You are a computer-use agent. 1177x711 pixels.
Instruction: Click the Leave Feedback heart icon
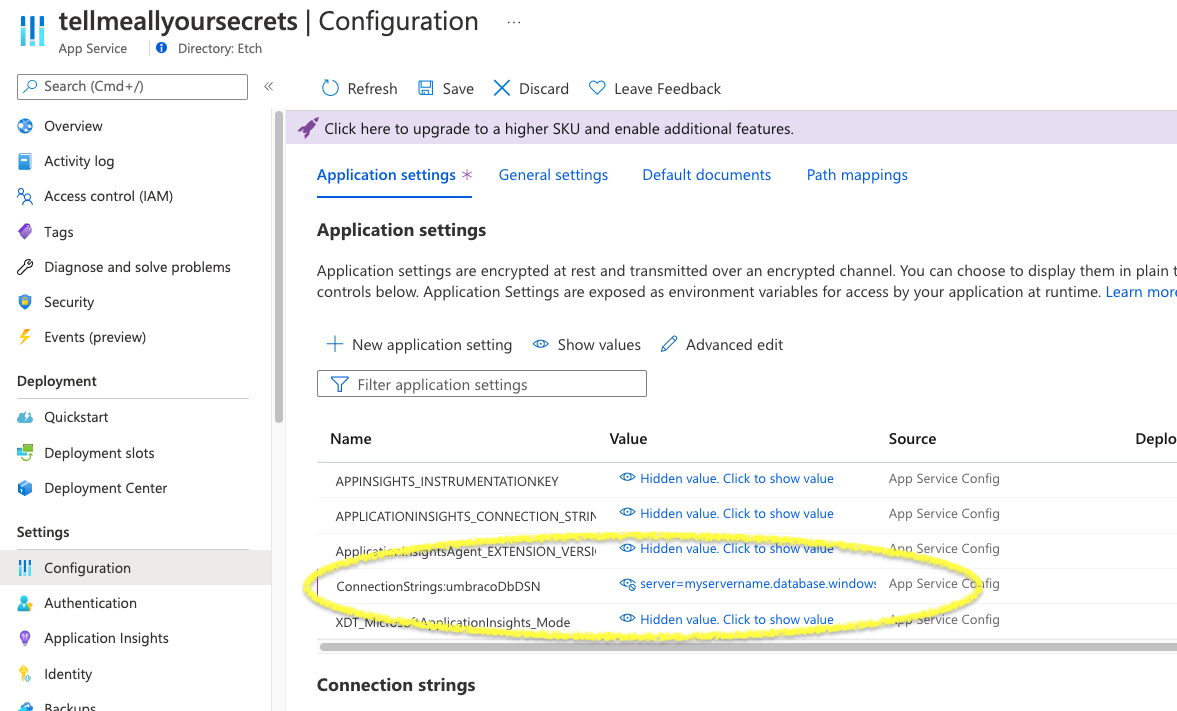point(597,88)
